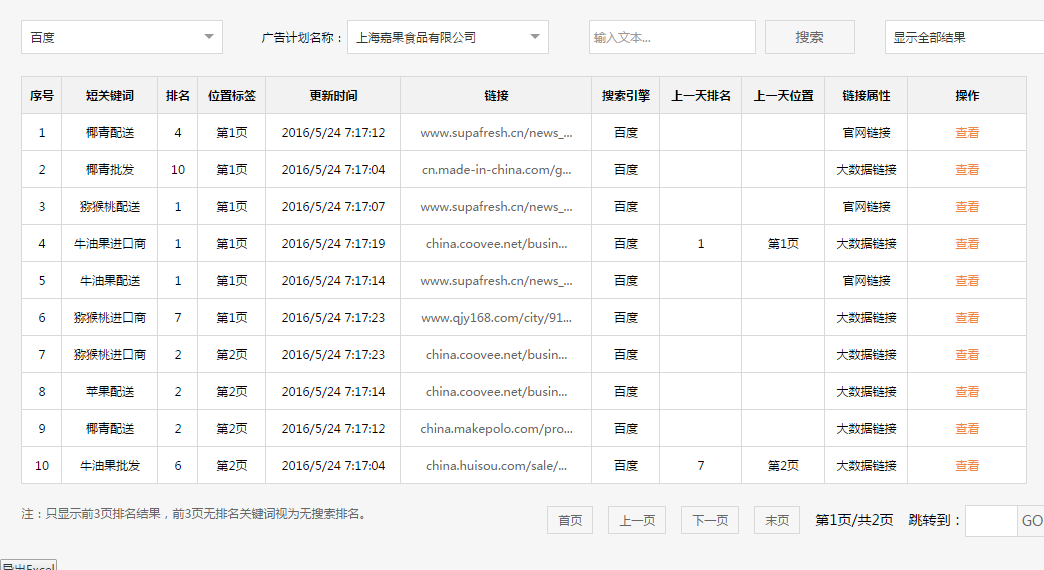Open the 百度 search engine dropdown

pos(121,37)
